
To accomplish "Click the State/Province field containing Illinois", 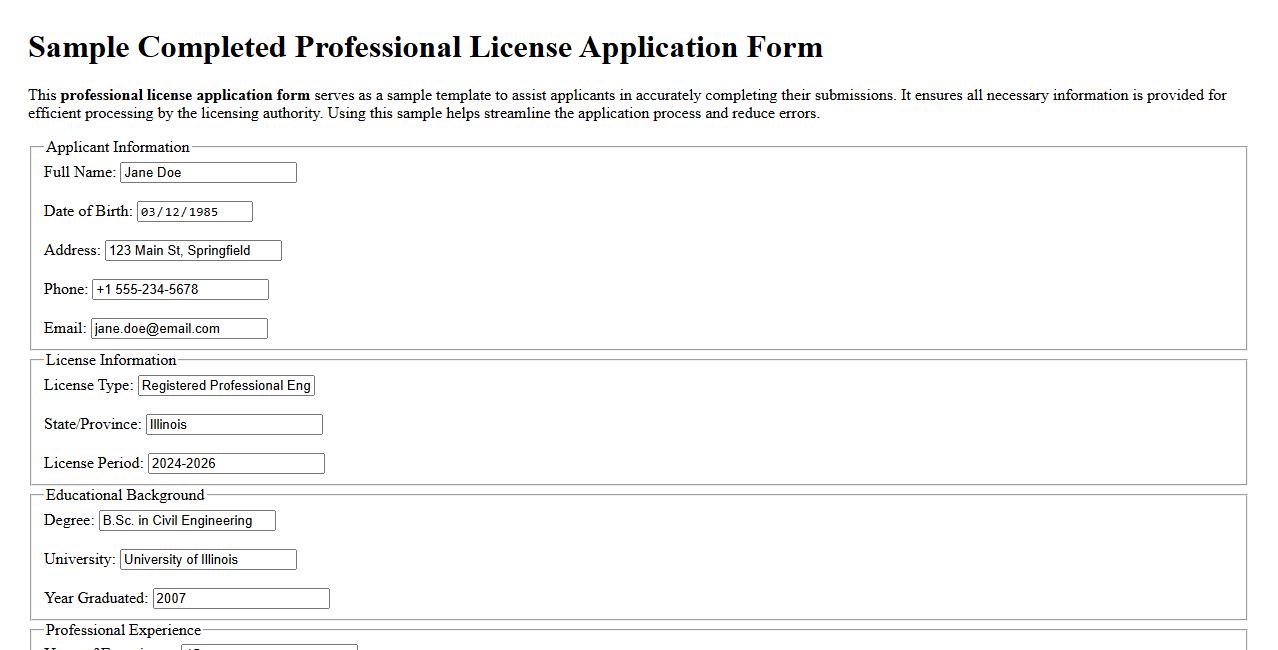I will point(234,424).
